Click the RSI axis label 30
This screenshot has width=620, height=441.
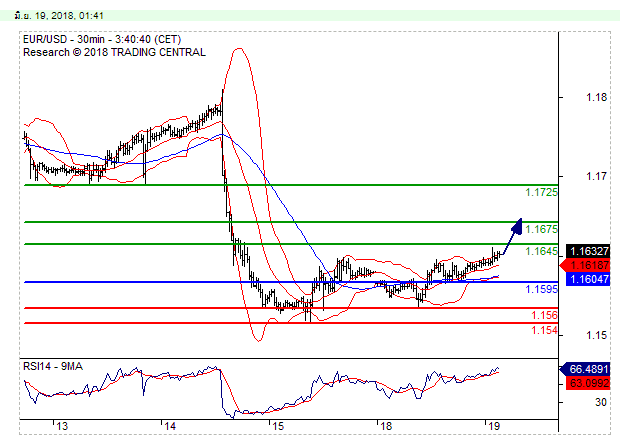click(601, 402)
